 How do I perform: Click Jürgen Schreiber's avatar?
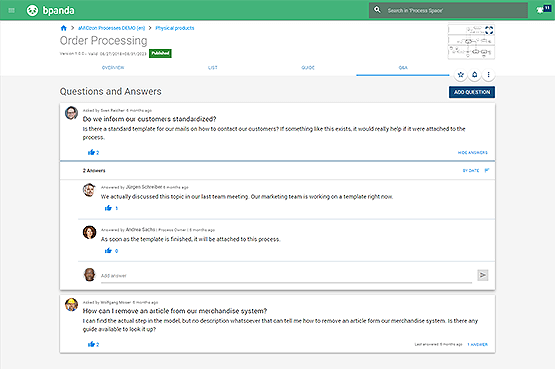89,190
